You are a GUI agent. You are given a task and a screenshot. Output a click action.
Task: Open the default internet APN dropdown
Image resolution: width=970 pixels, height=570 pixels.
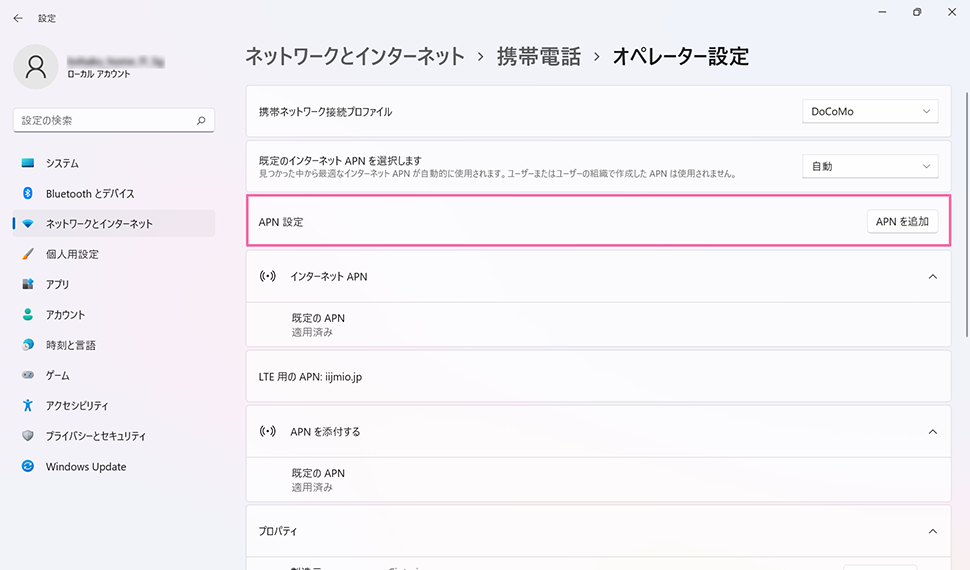870,166
